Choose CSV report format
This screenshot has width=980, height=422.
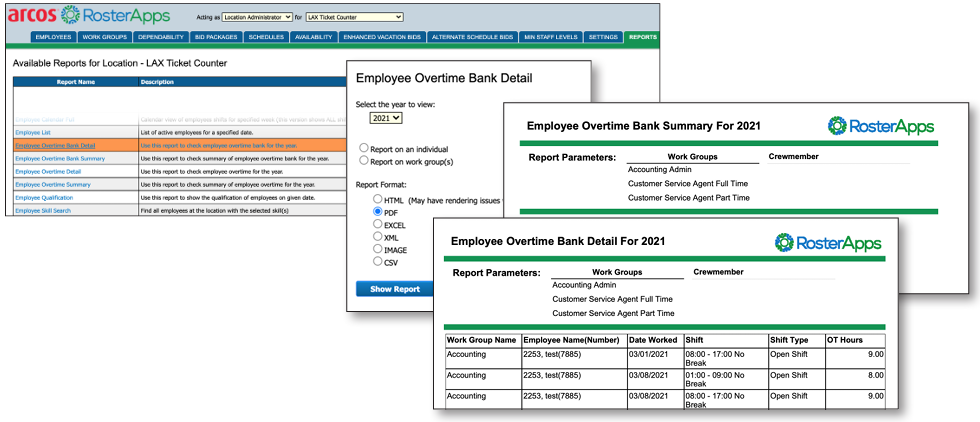point(378,261)
